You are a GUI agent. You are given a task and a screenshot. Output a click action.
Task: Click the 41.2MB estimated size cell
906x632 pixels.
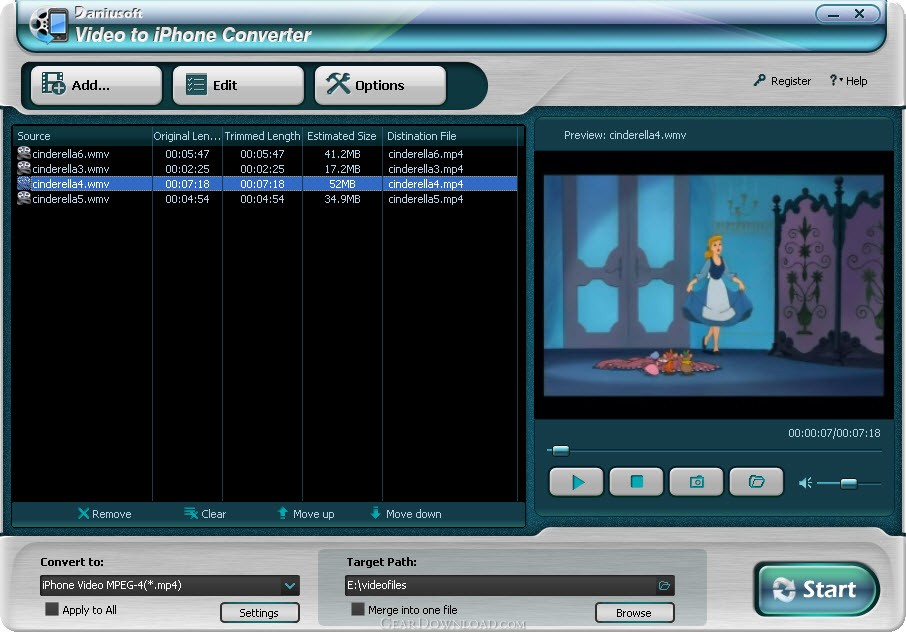pyautogui.click(x=342, y=154)
